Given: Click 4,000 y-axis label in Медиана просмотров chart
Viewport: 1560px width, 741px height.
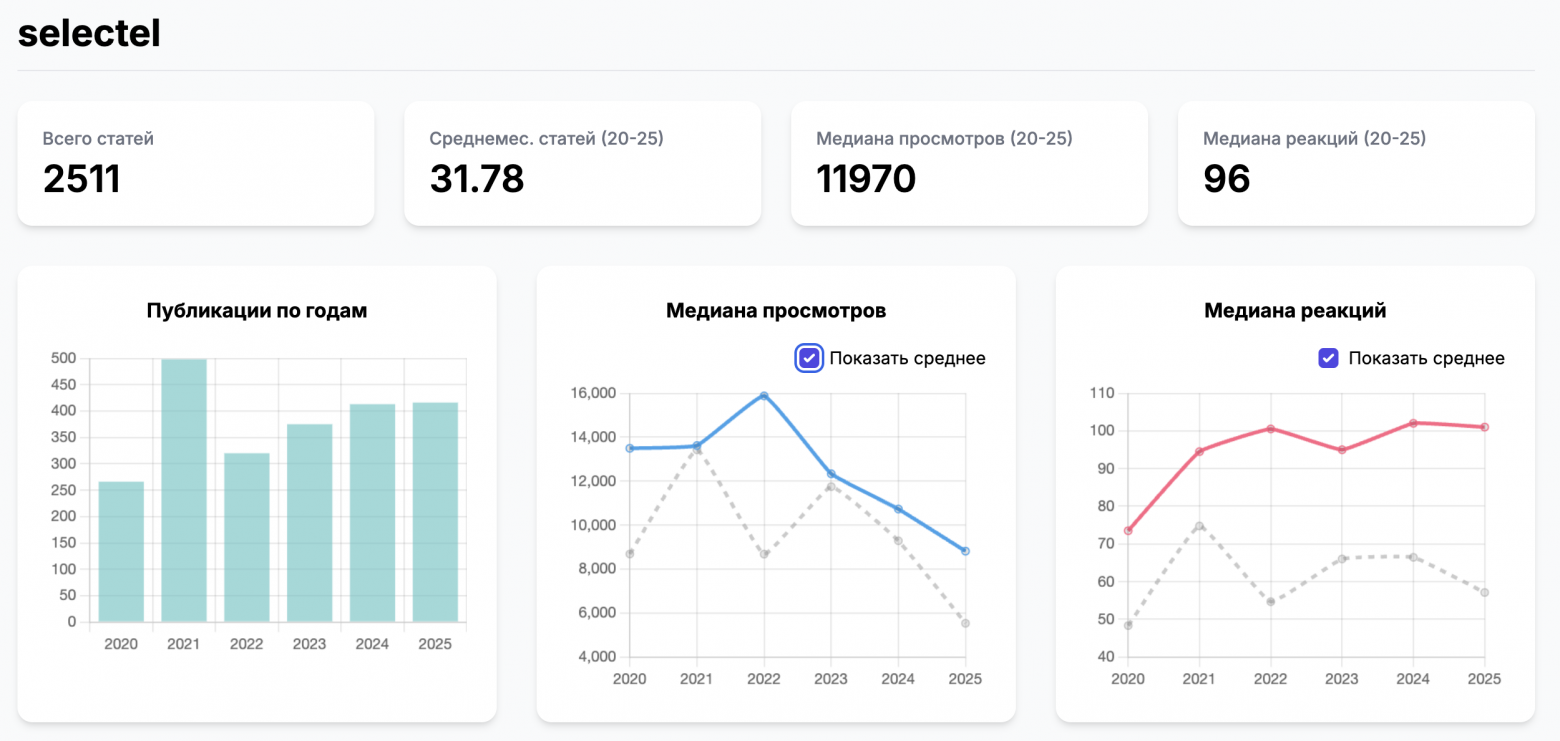Looking at the screenshot, I should [x=595, y=657].
